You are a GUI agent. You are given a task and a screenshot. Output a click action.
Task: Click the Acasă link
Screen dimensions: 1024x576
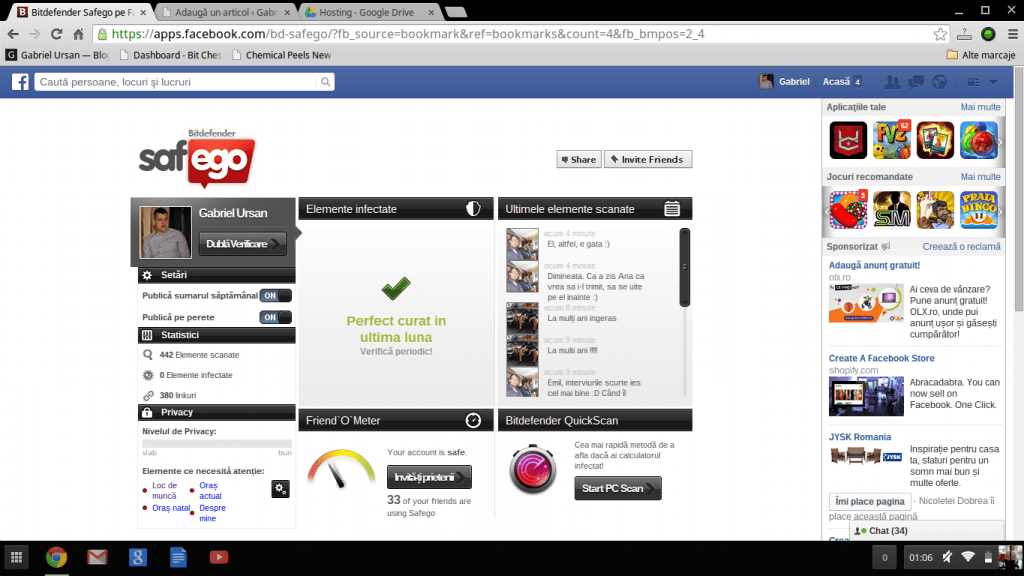click(836, 82)
